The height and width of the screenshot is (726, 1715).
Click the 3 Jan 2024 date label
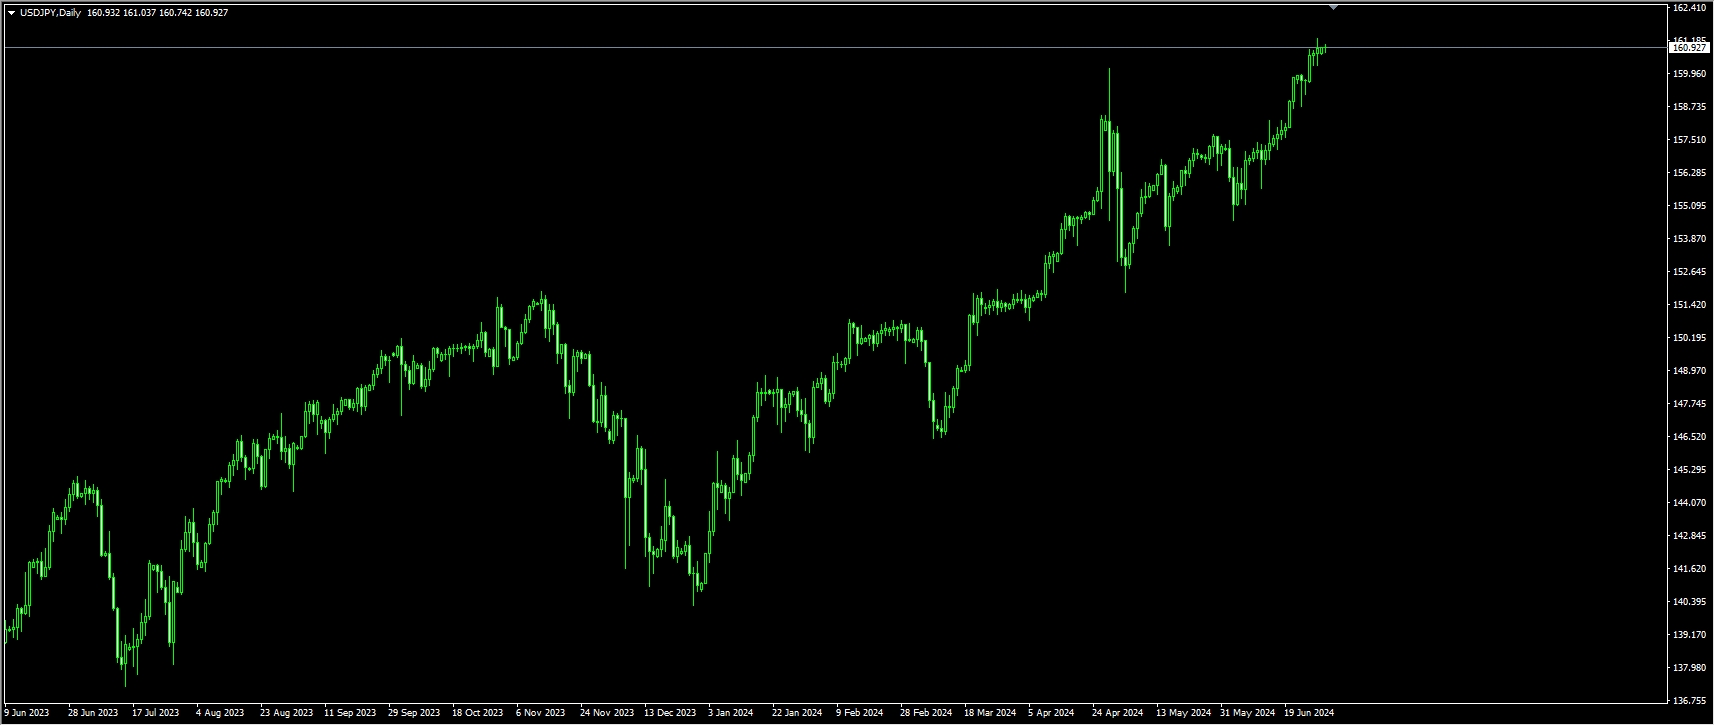pos(730,714)
